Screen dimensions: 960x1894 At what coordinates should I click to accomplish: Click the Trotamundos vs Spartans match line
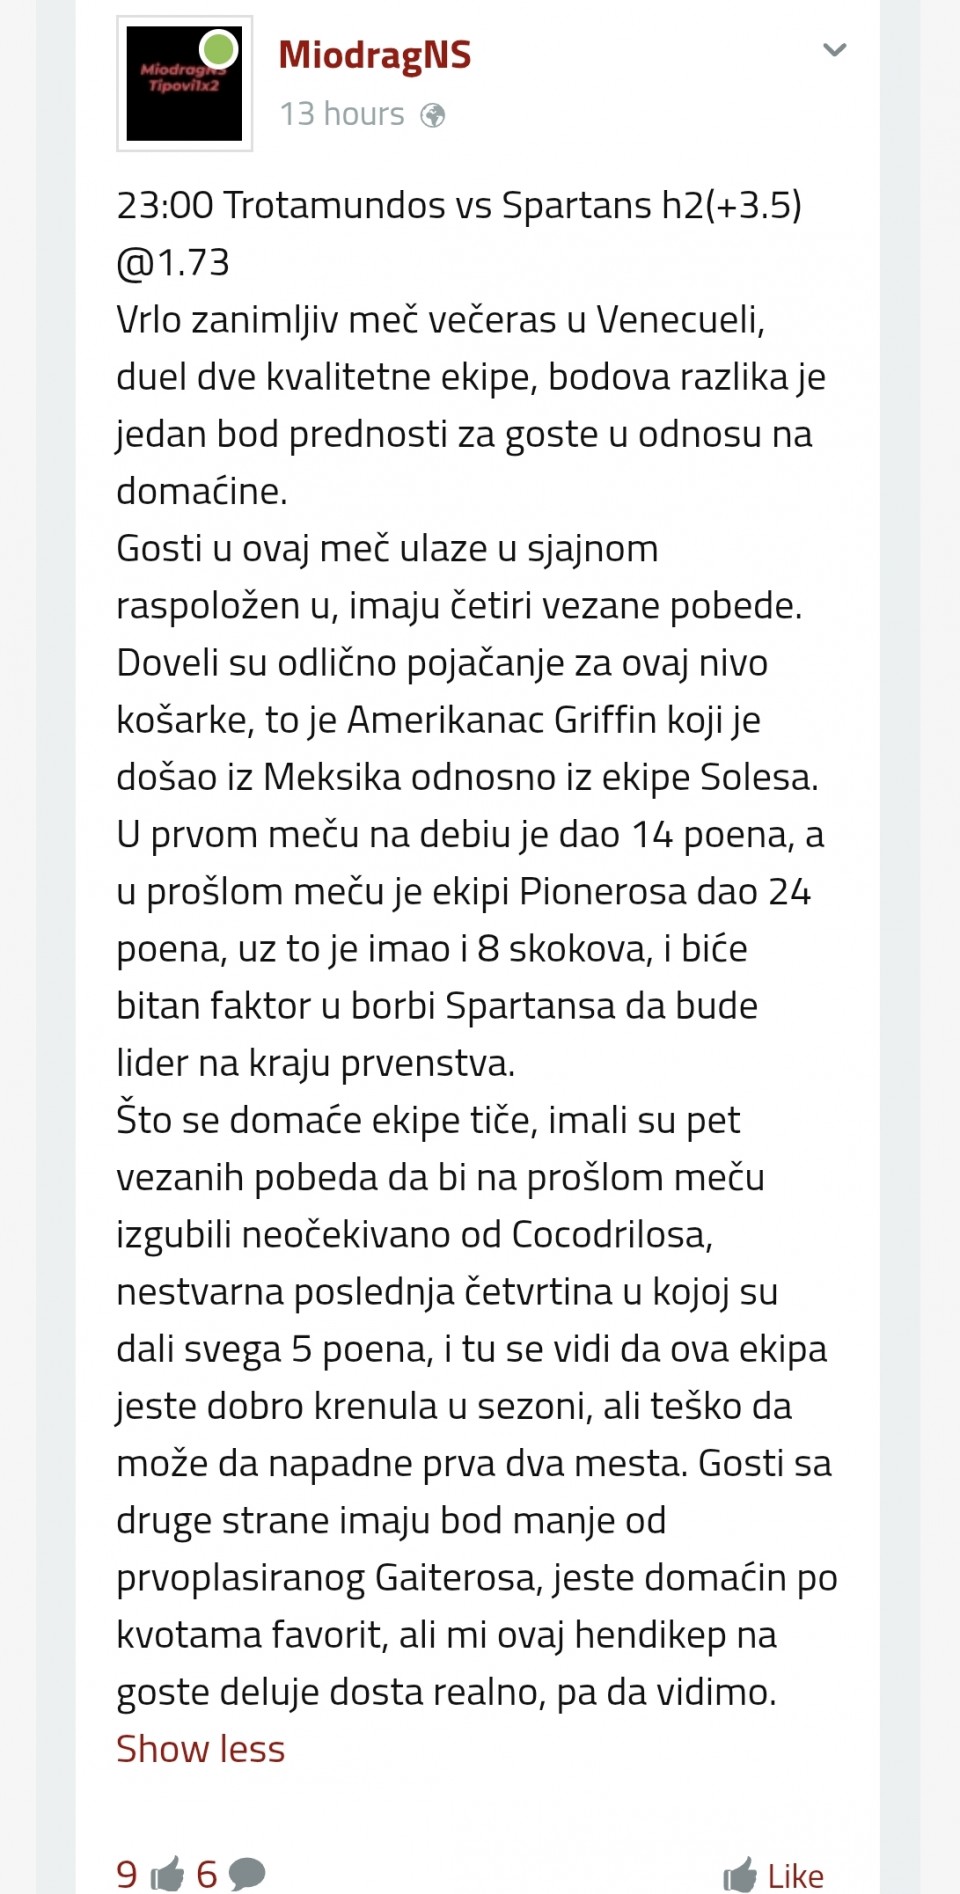459,205
